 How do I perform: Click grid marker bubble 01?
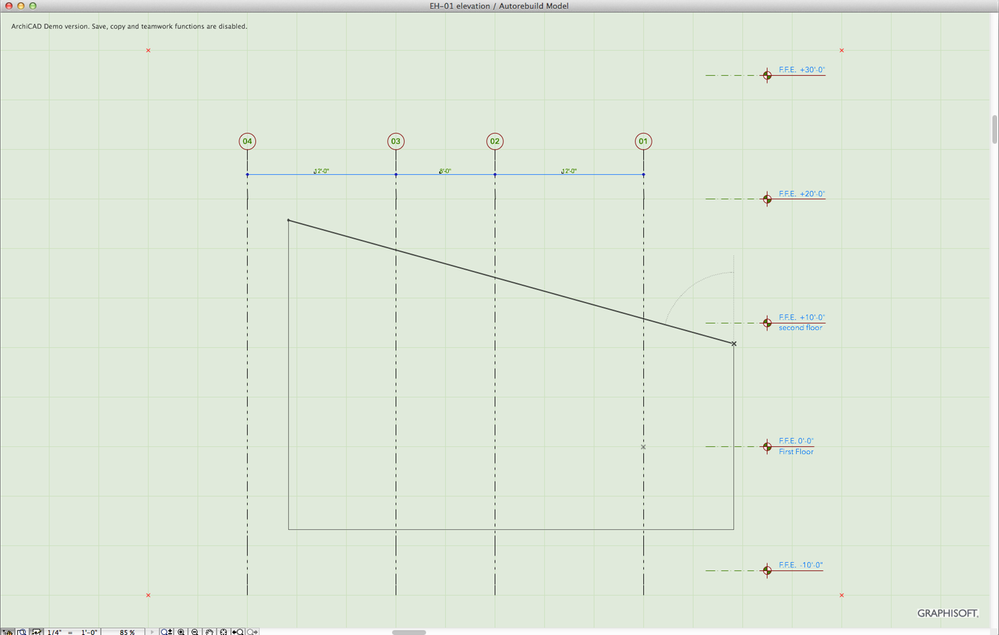643,141
